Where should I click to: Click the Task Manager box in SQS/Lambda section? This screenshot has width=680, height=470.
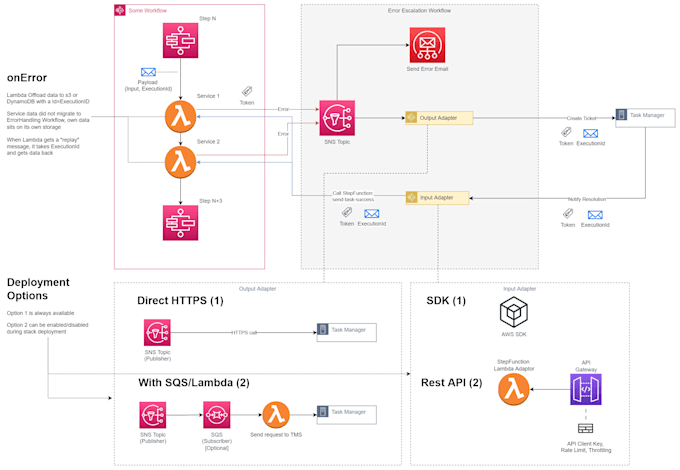(347, 415)
